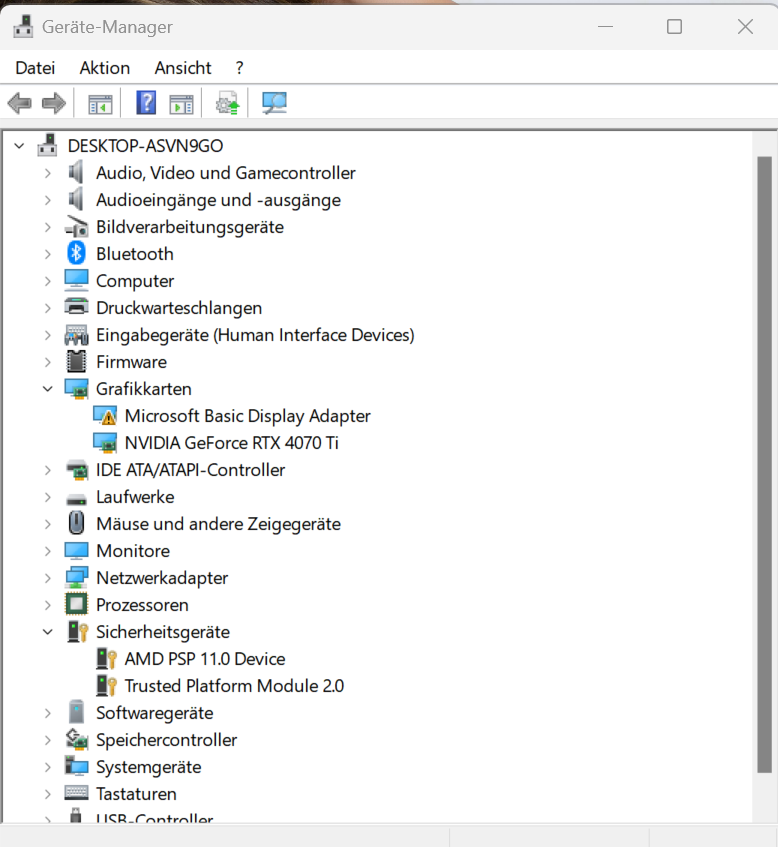The height and width of the screenshot is (847, 778).
Task: Click the processor icon beside Prozessoren
Action: (76, 604)
